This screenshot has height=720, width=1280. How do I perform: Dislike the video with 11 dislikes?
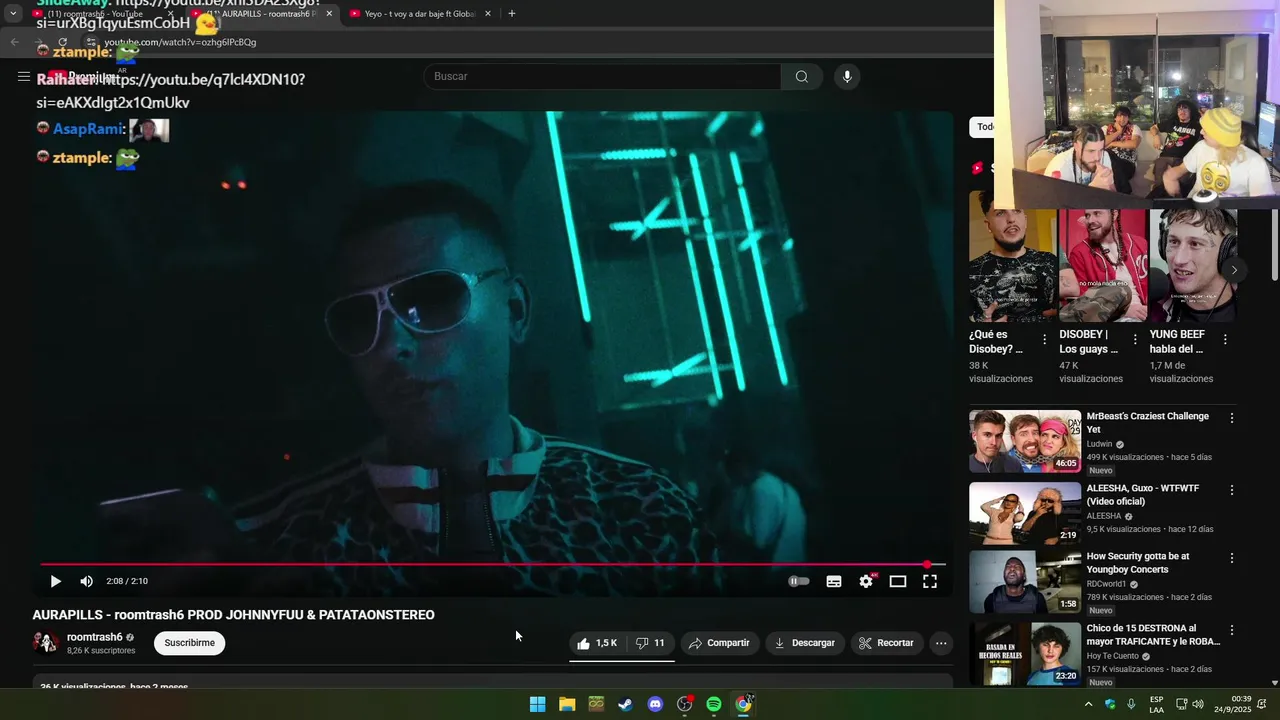pyautogui.click(x=651, y=643)
